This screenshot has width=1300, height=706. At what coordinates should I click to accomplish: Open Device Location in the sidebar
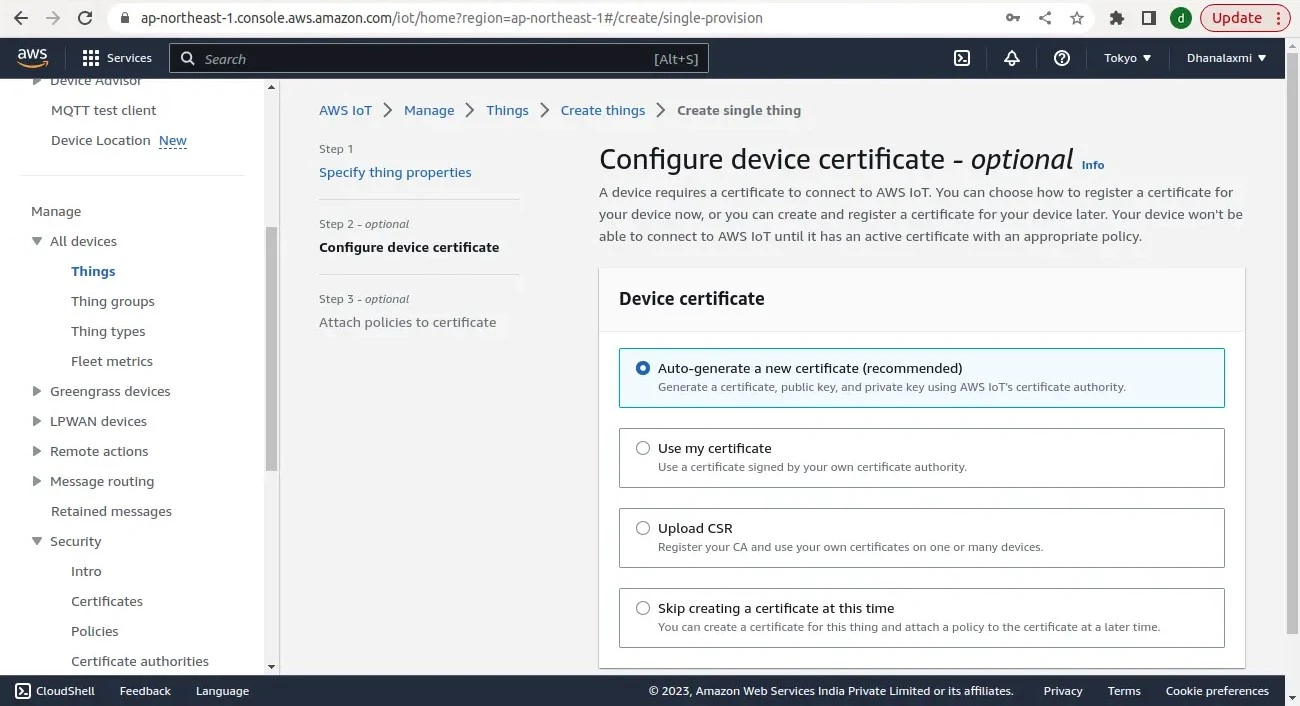pos(101,140)
